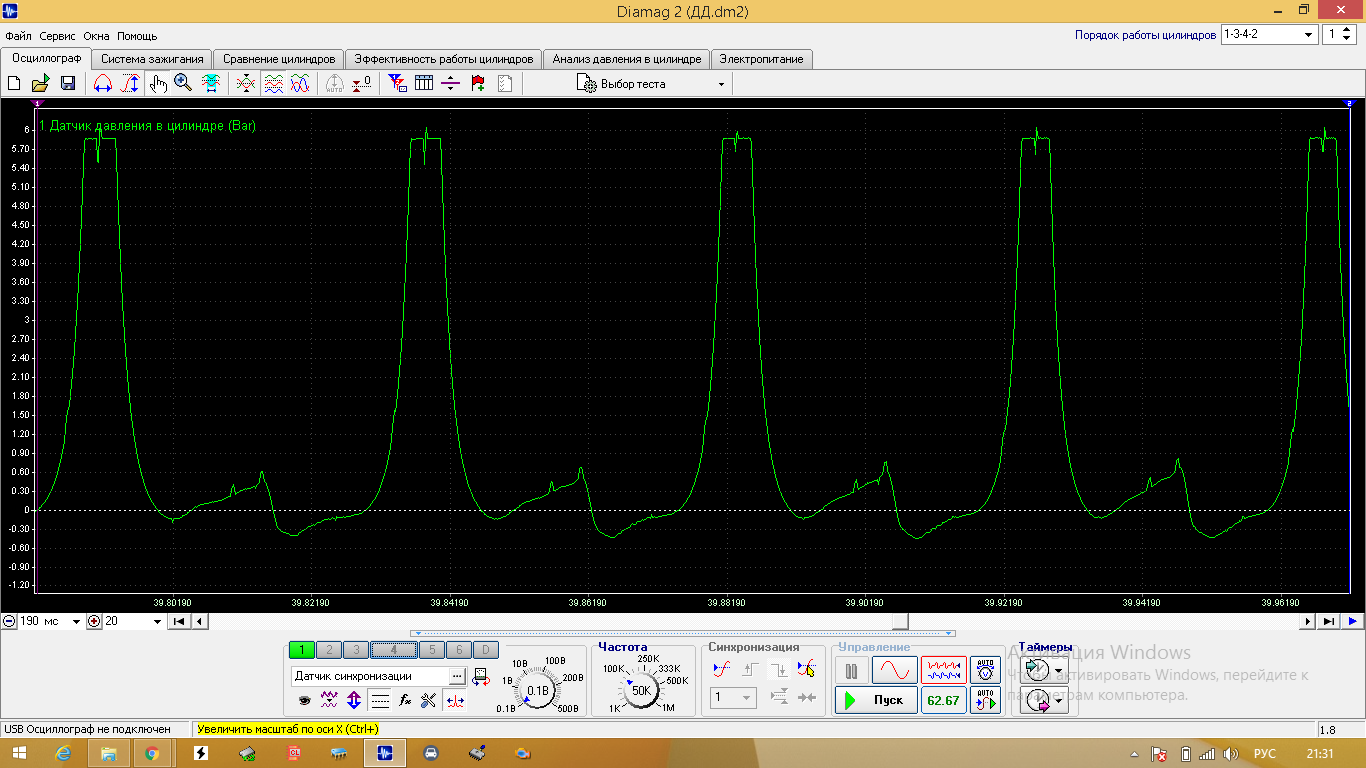The width and height of the screenshot is (1366, 768).
Task: Increase the cylinder number spinner value
Action: click(1348, 30)
